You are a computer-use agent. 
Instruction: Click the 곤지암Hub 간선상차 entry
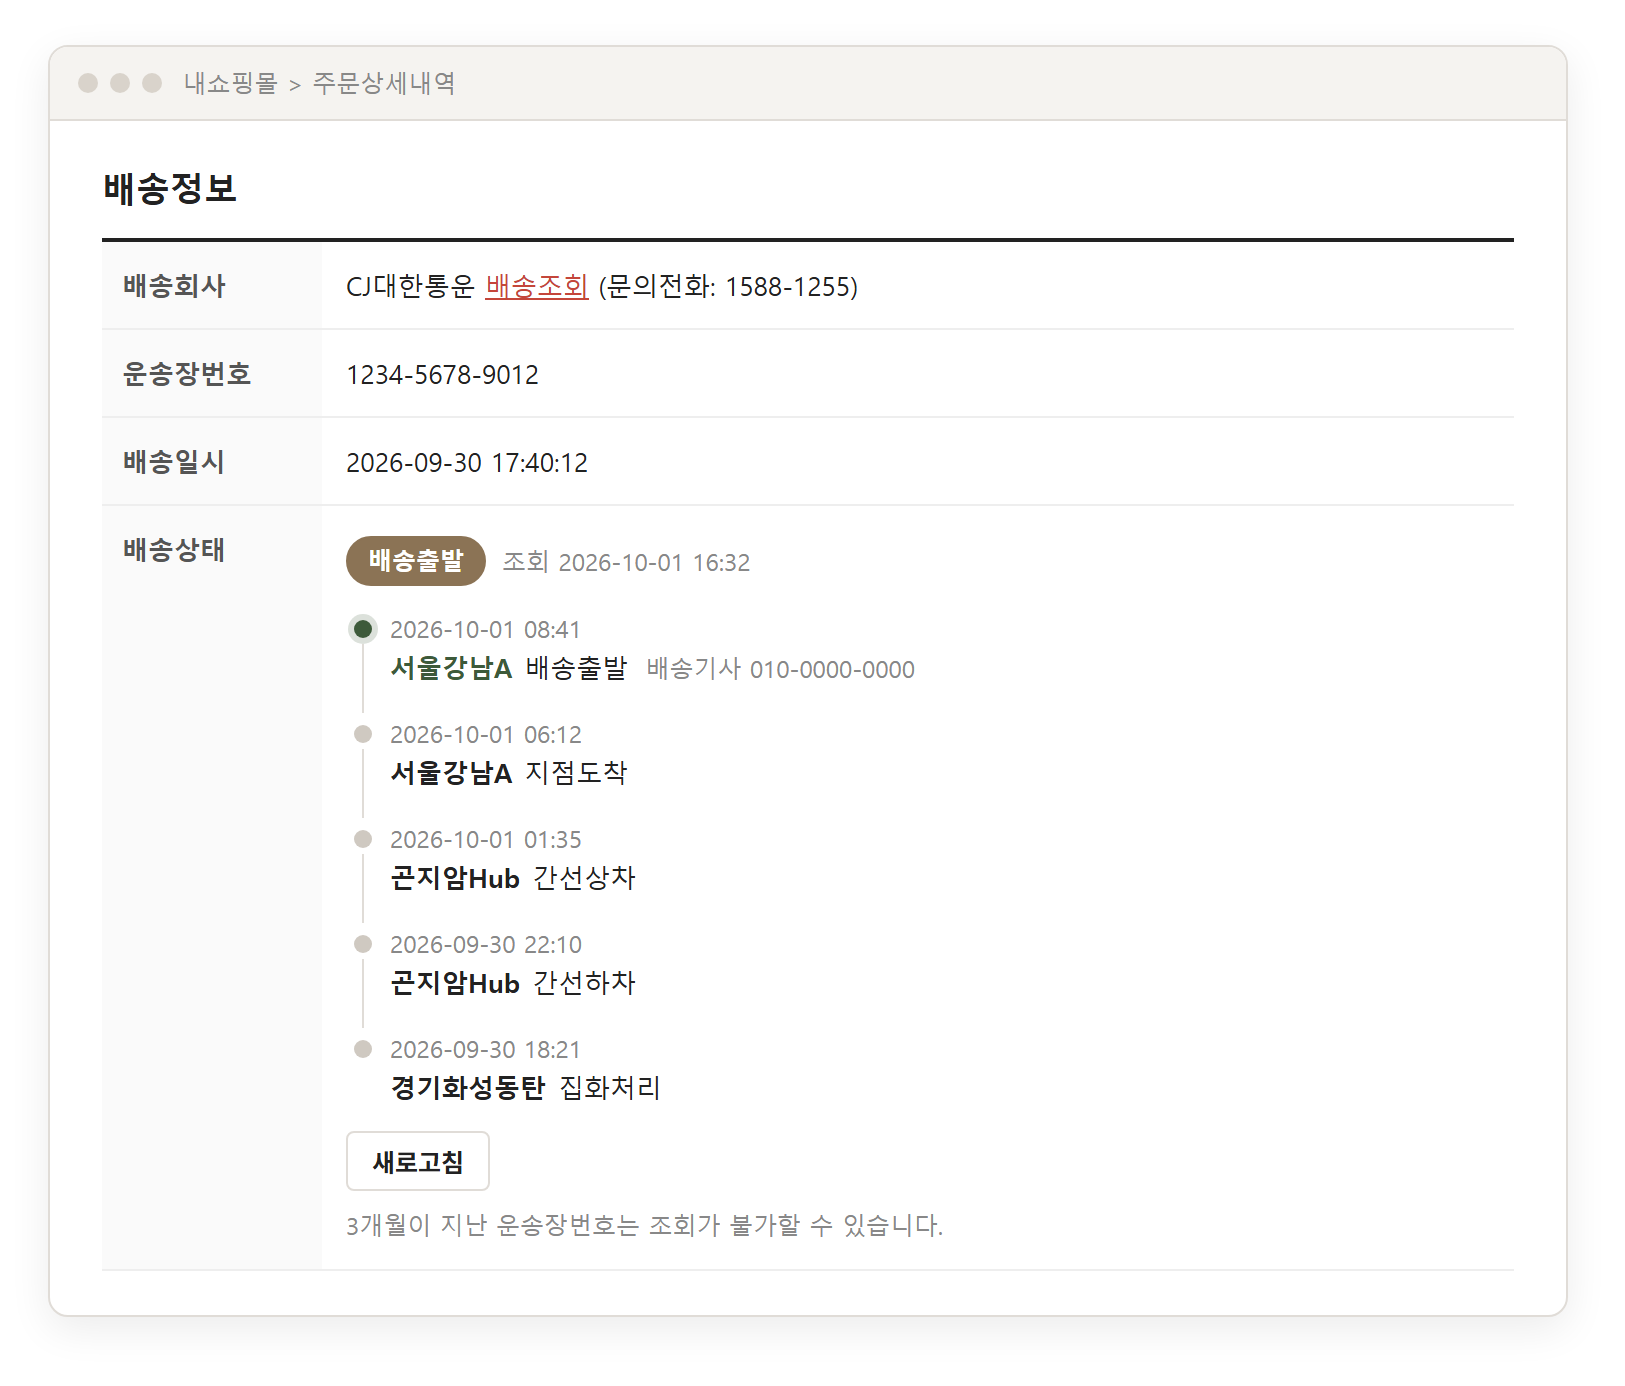point(513,878)
